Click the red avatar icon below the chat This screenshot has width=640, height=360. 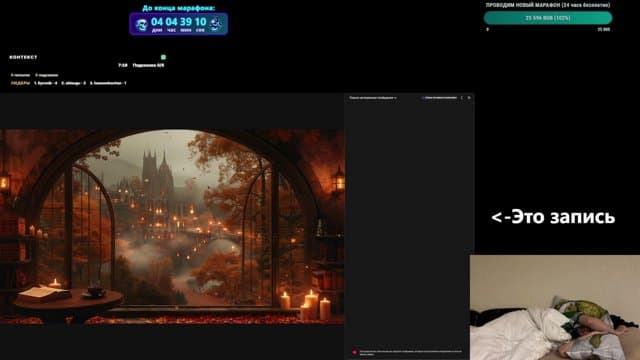point(354,352)
